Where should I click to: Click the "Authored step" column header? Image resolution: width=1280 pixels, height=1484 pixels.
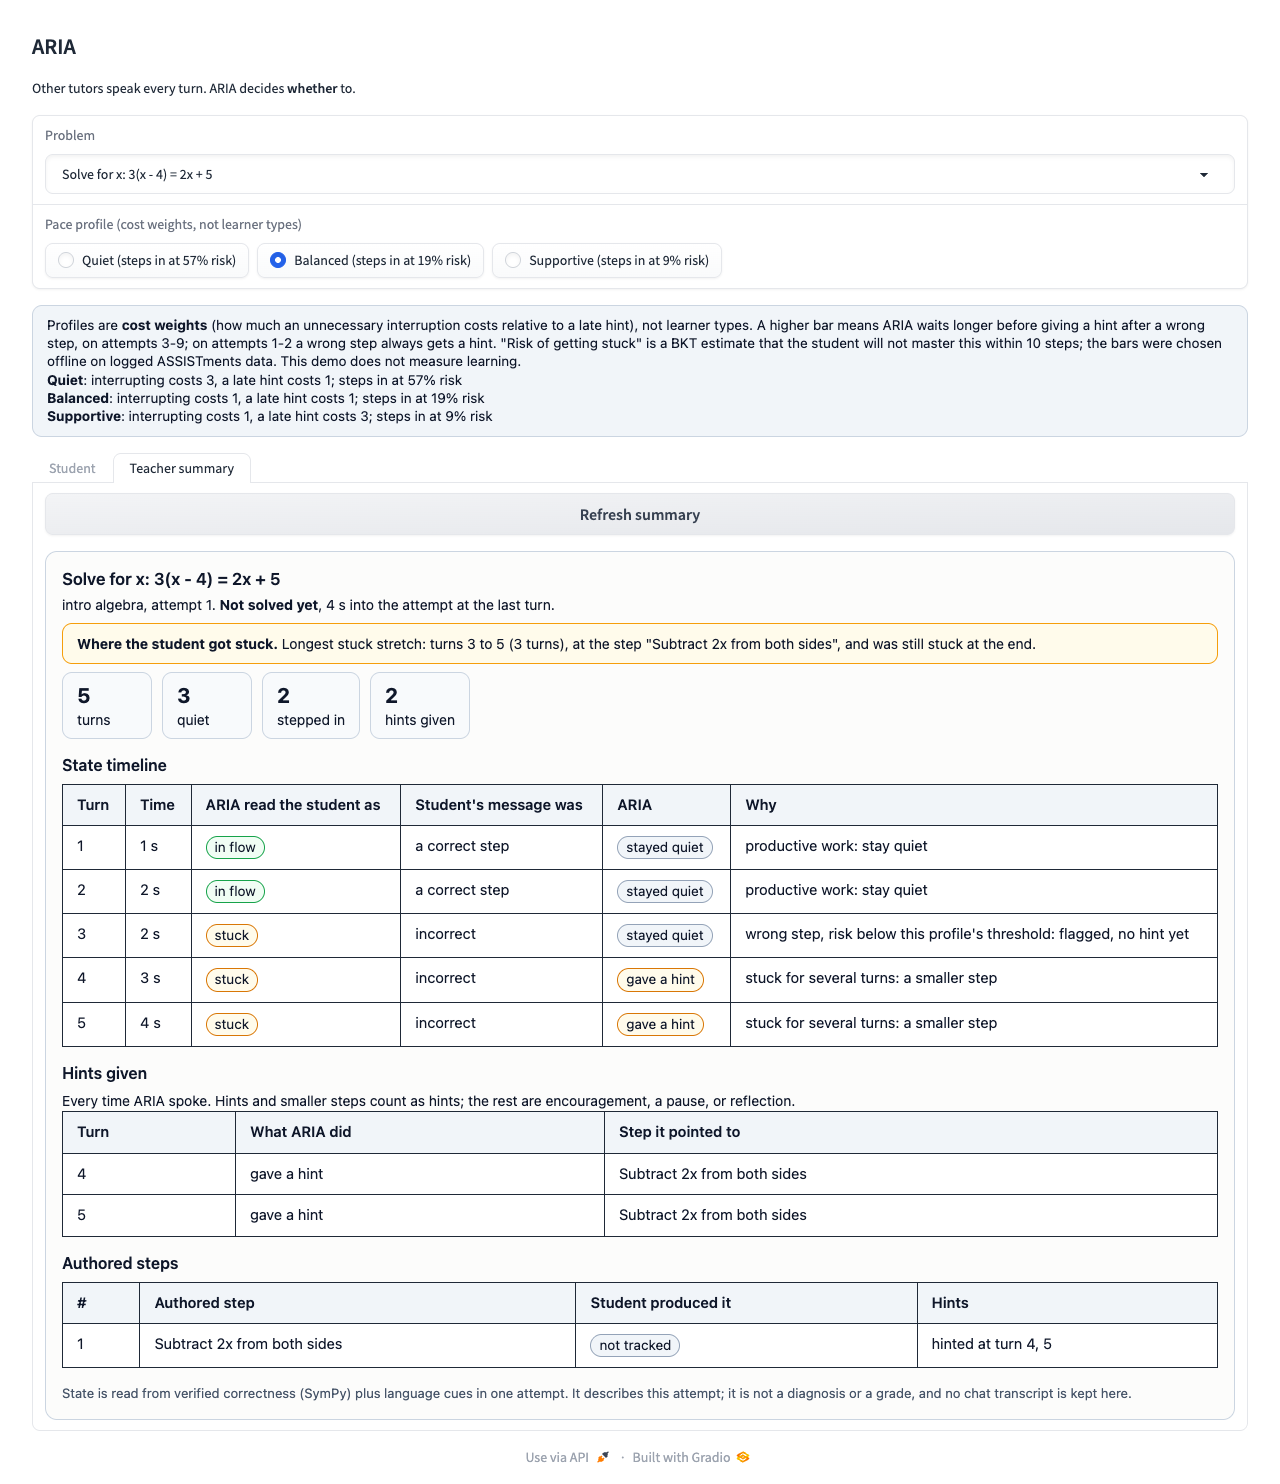(x=357, y=1303)
